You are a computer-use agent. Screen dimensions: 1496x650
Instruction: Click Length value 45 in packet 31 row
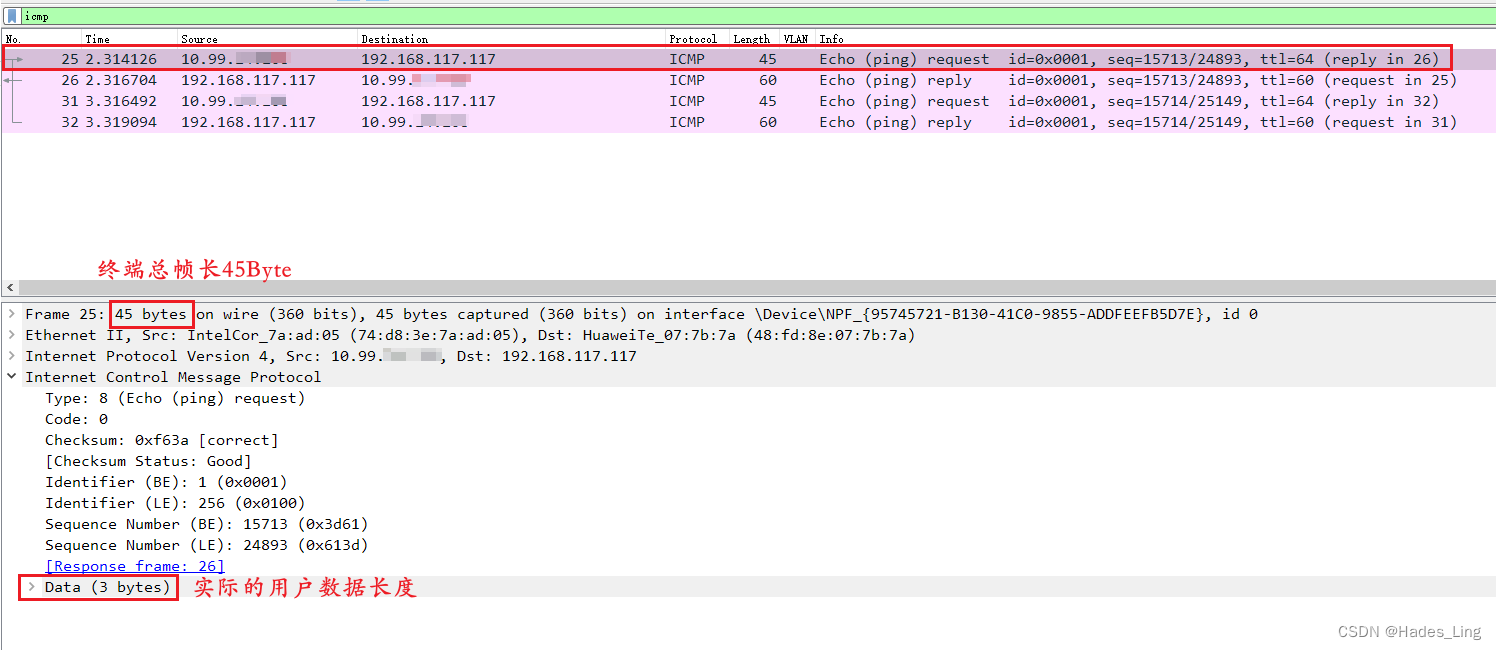click(x=767, y=101)
